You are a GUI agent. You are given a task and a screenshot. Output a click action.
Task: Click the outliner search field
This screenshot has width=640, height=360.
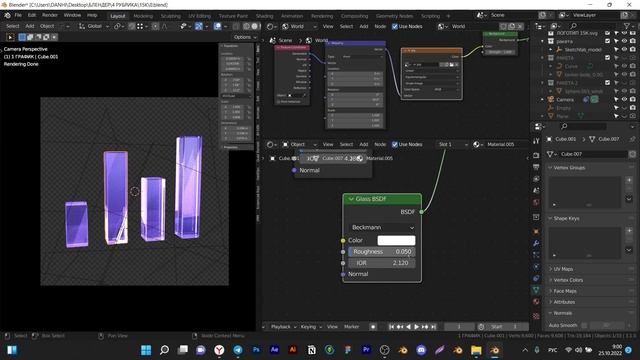click(x=592, y=26)
